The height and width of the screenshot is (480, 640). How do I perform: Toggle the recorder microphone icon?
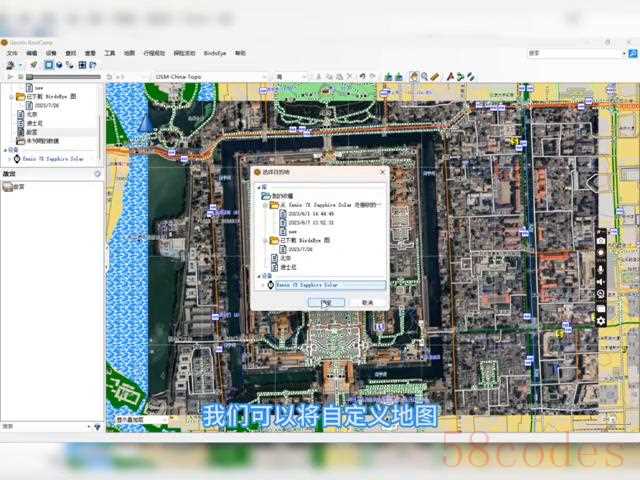point(600,269)
